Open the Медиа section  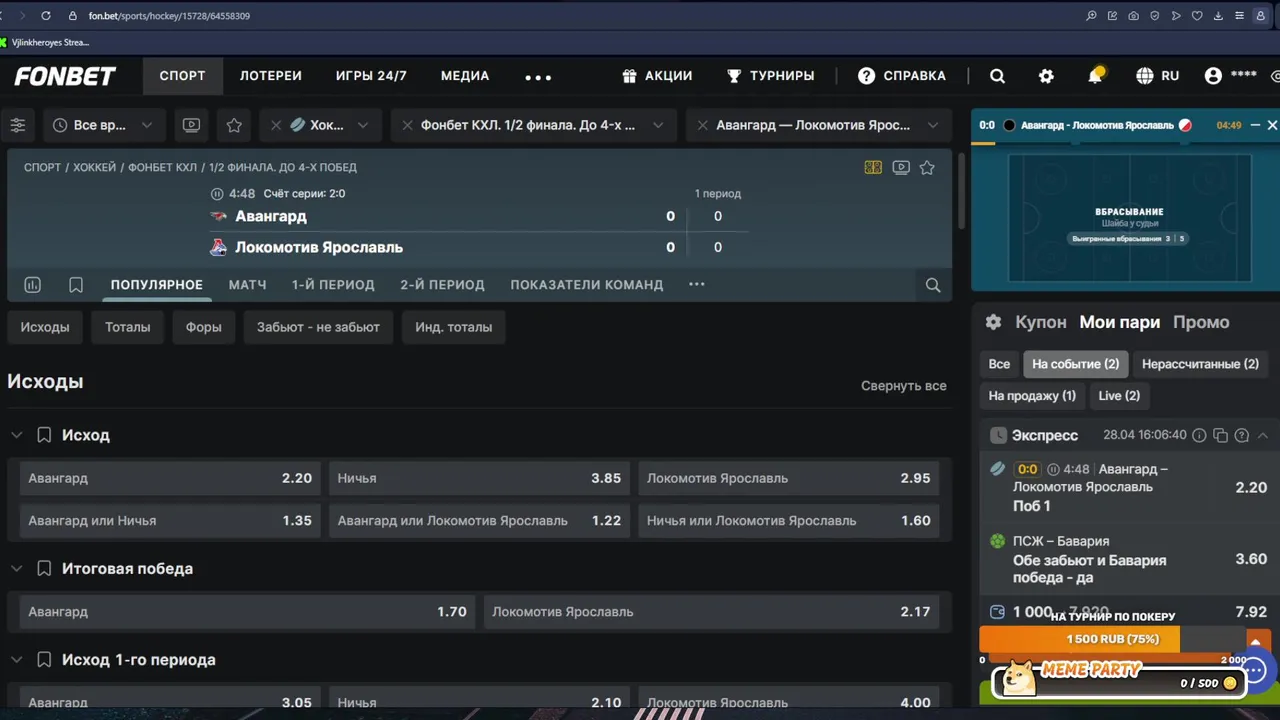[465, 76]
